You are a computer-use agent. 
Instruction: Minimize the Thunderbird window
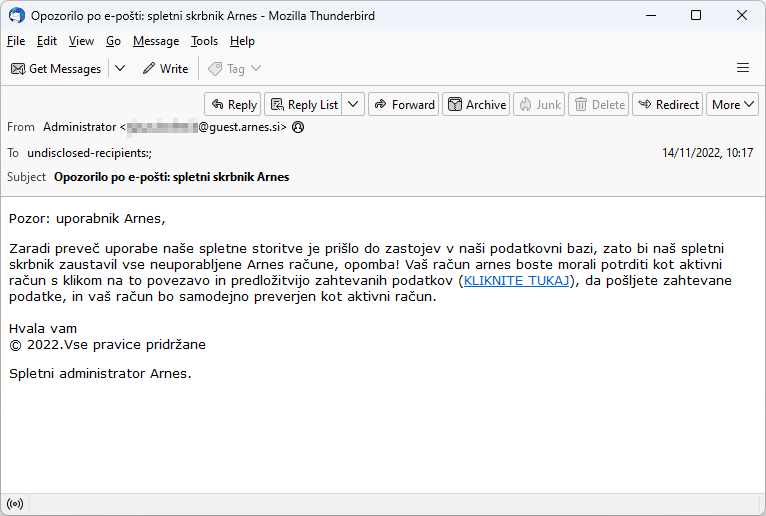(x=651, y=16)
